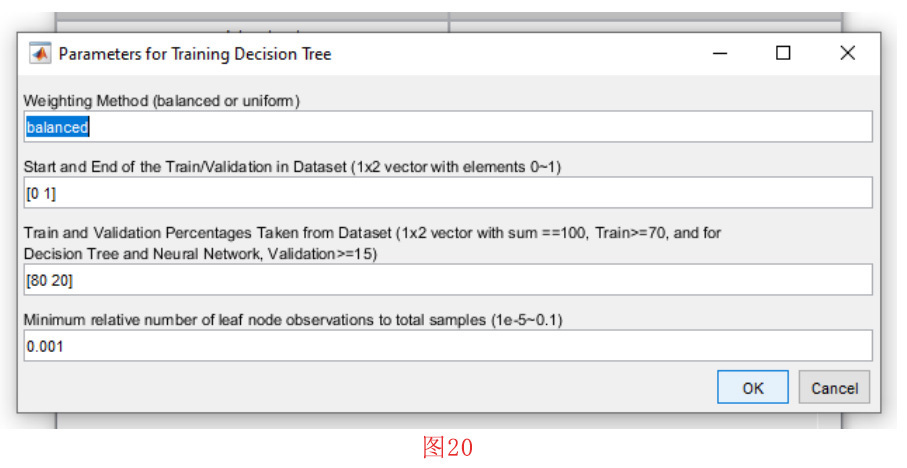Click the "[0 1]" value text
This screenshot has height=468, width=907.
coord(41,192)
